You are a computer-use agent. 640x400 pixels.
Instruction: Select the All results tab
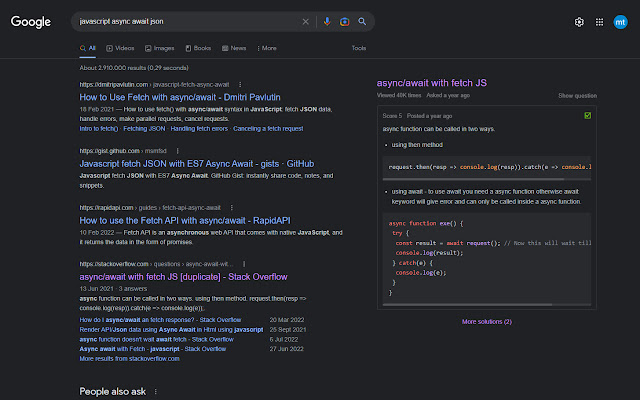pyautogui.click(x=88, y=48)
